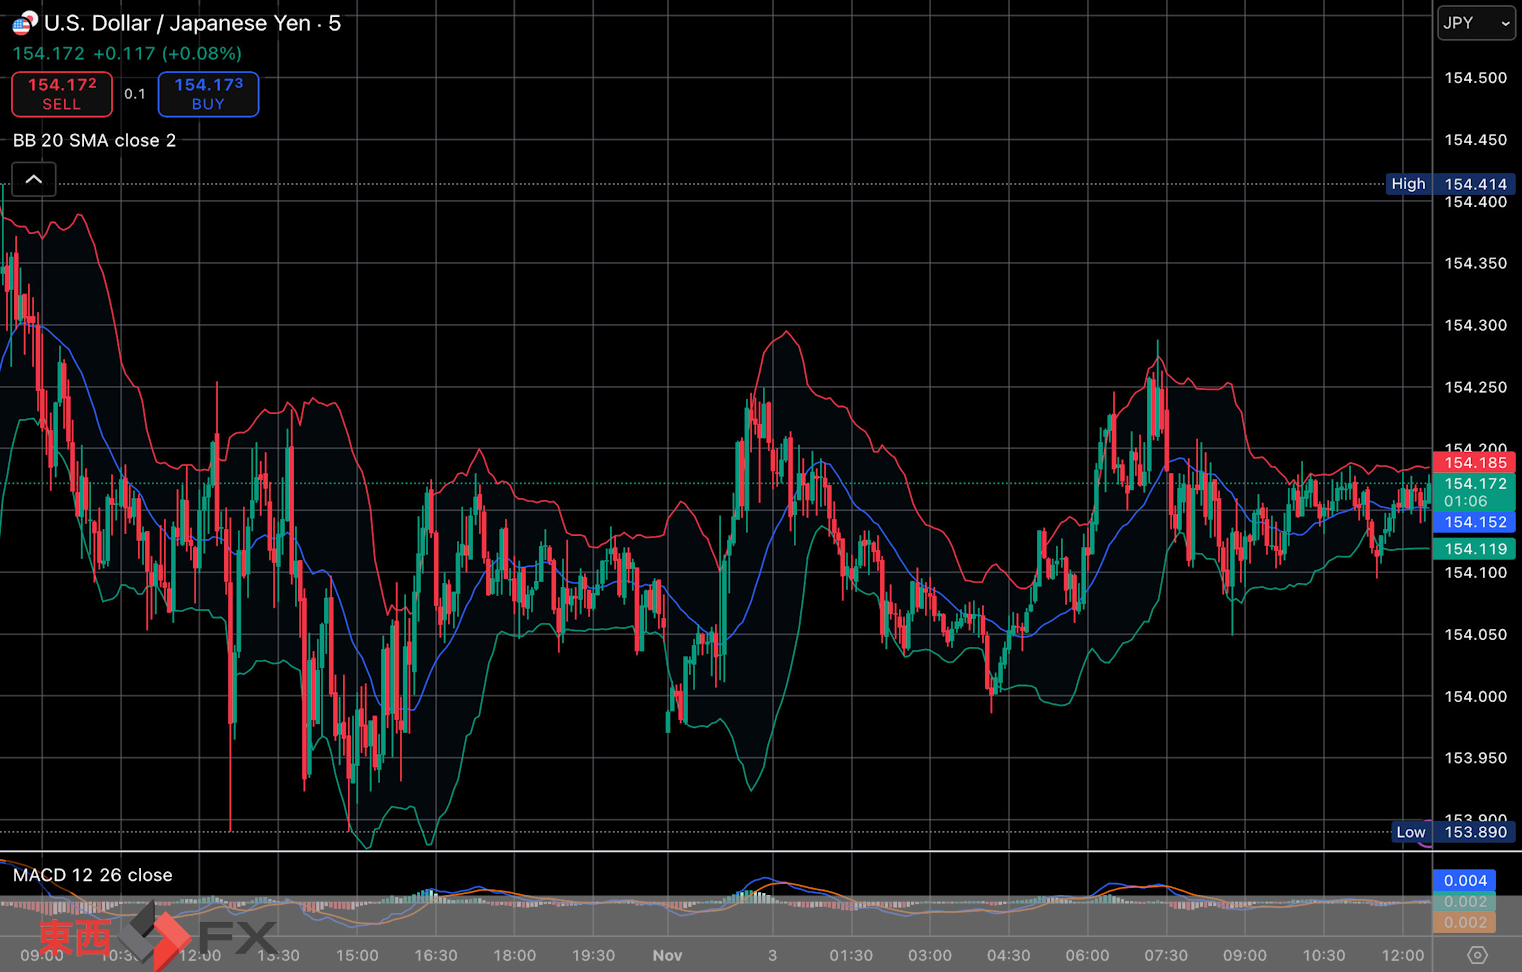Image resolution: width=1522 pixels, height=972 pixels.
Task: Select the MACD 12 26 close indicator
Action: point(92,875)
